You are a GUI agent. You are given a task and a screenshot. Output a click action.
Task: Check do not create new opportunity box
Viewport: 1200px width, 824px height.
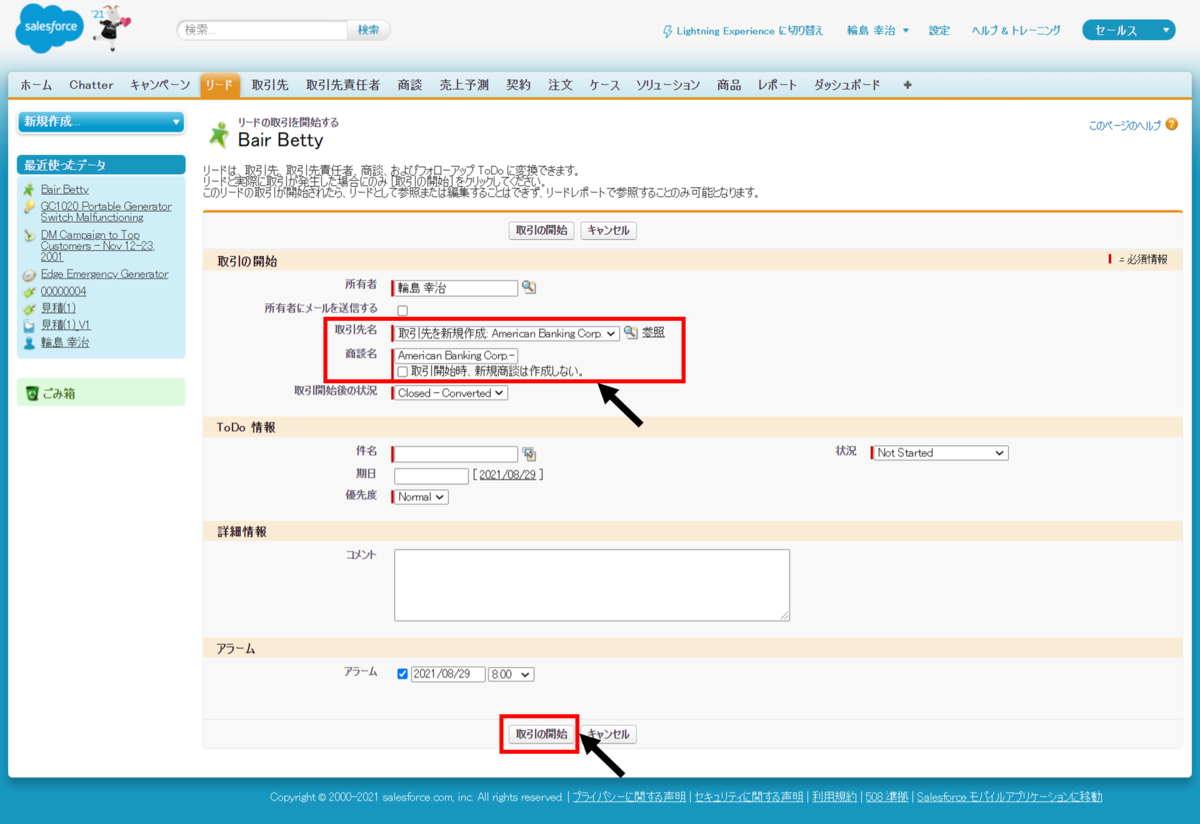(x=402, y=372)
